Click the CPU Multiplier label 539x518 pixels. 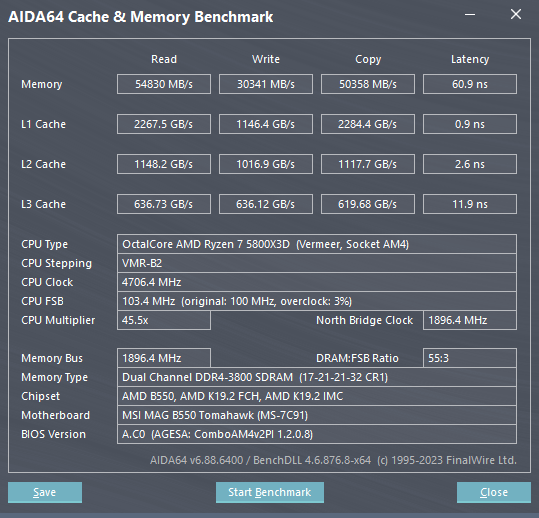pos(58,320)
